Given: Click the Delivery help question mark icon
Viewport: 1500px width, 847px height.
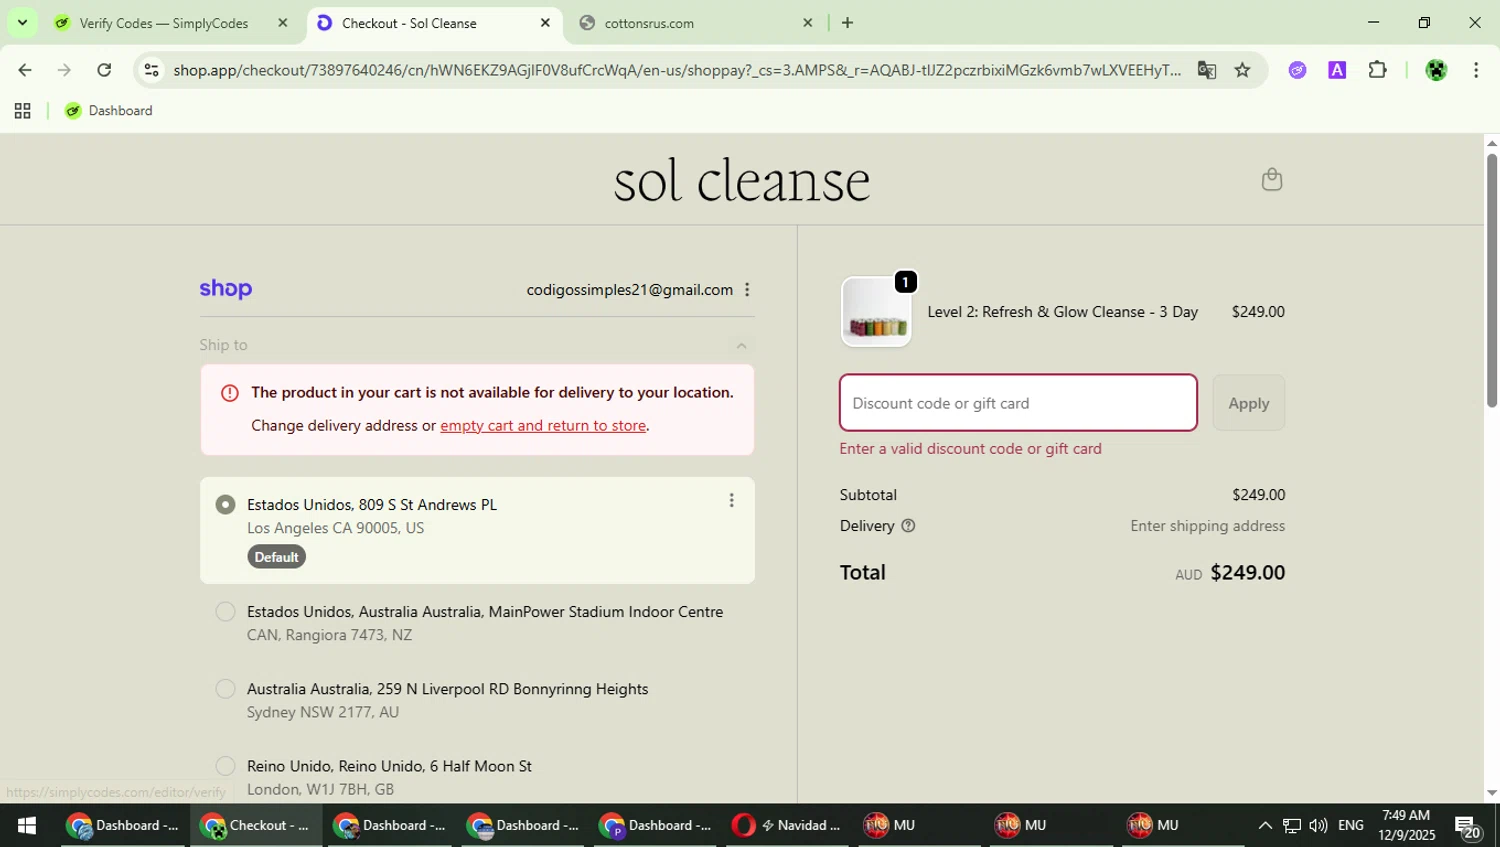Looking at the screenshot, I should 908,526.
